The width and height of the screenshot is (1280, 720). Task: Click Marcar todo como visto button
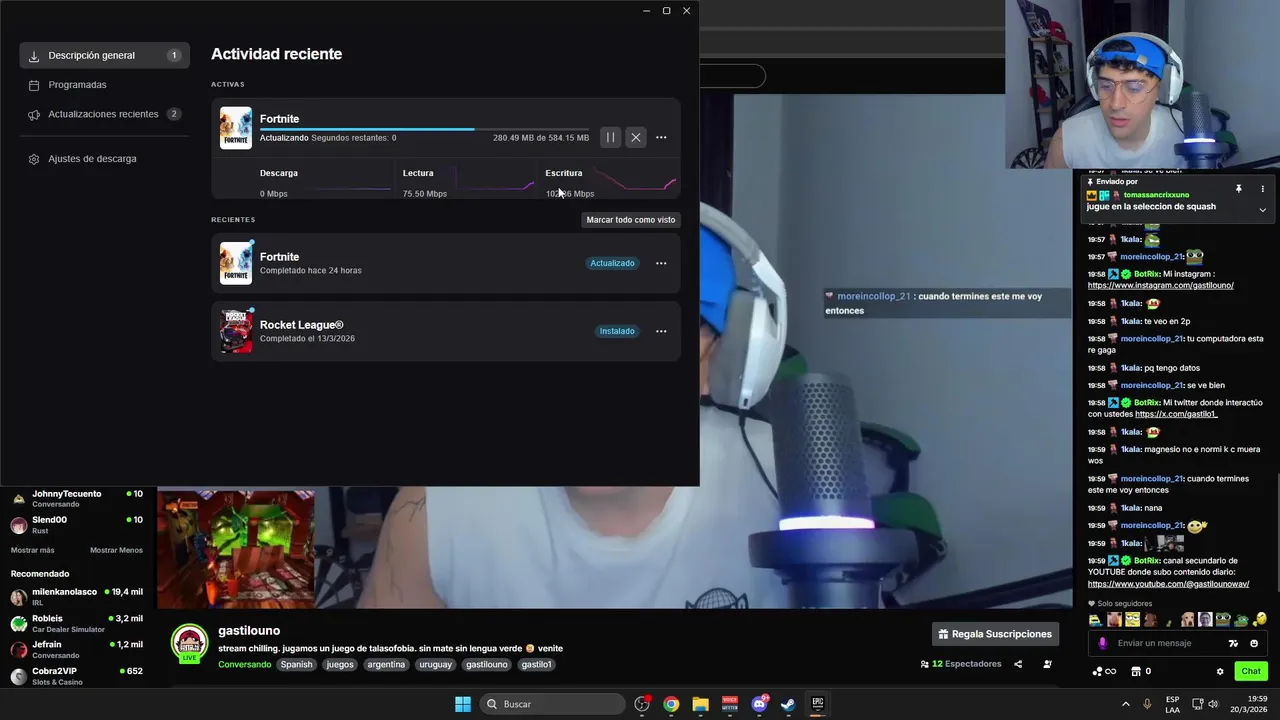coord(631,219)
